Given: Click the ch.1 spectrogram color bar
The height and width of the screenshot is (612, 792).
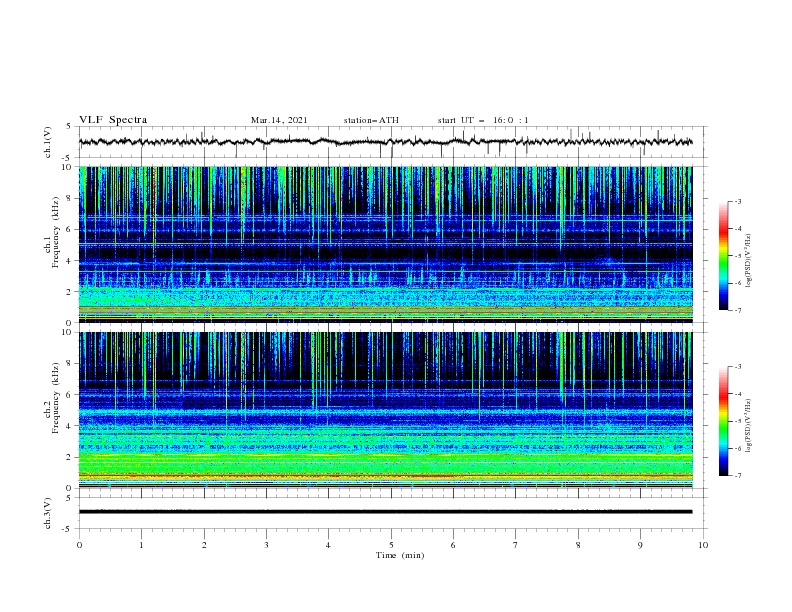Looking at the screenshot, I should [723, 255].
